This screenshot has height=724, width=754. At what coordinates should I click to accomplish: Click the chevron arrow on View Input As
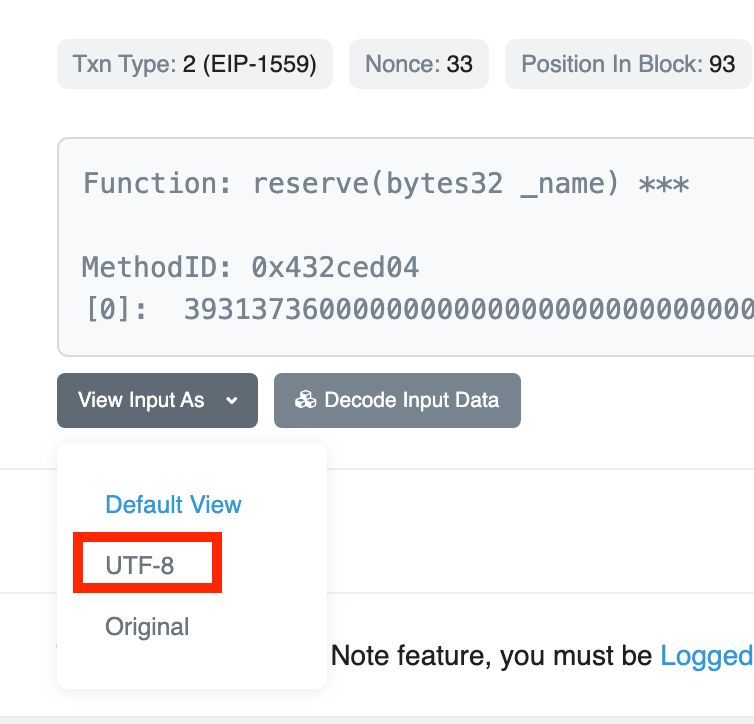click(232, 401)
